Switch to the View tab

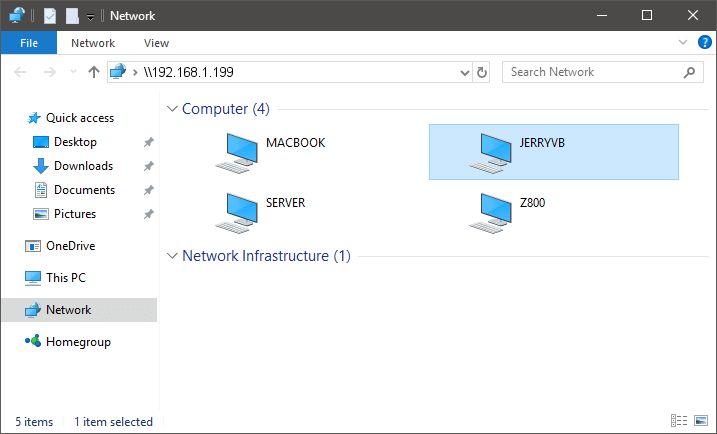pos(156,43)
